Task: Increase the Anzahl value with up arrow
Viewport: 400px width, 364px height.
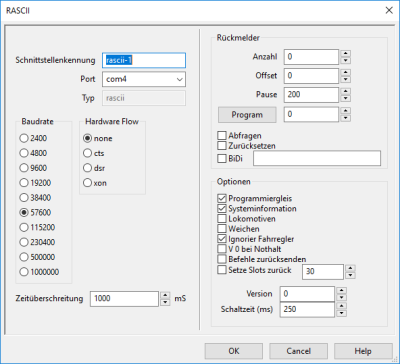Action: tap(346, 53)
